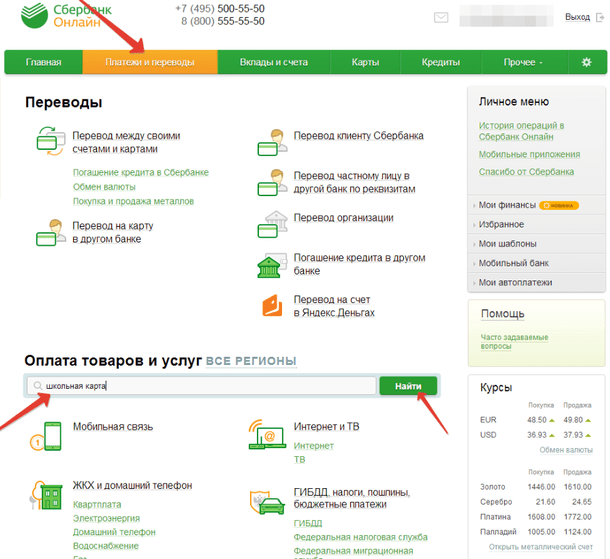The height and width of the screenshot is (559, 610).
Task: Click the Yandex Money transfer icon
Action: pos(272,305)
